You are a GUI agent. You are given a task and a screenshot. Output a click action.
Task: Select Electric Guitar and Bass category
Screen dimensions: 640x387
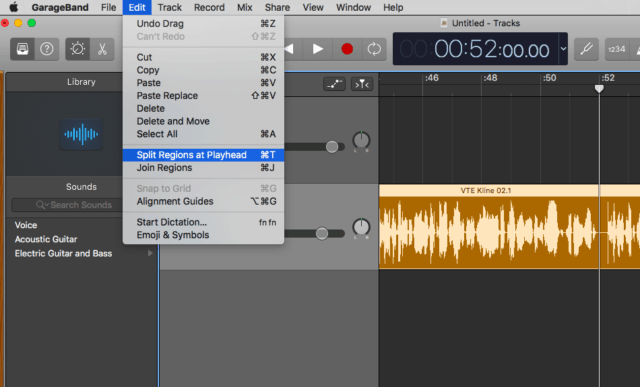pos(63,254)
